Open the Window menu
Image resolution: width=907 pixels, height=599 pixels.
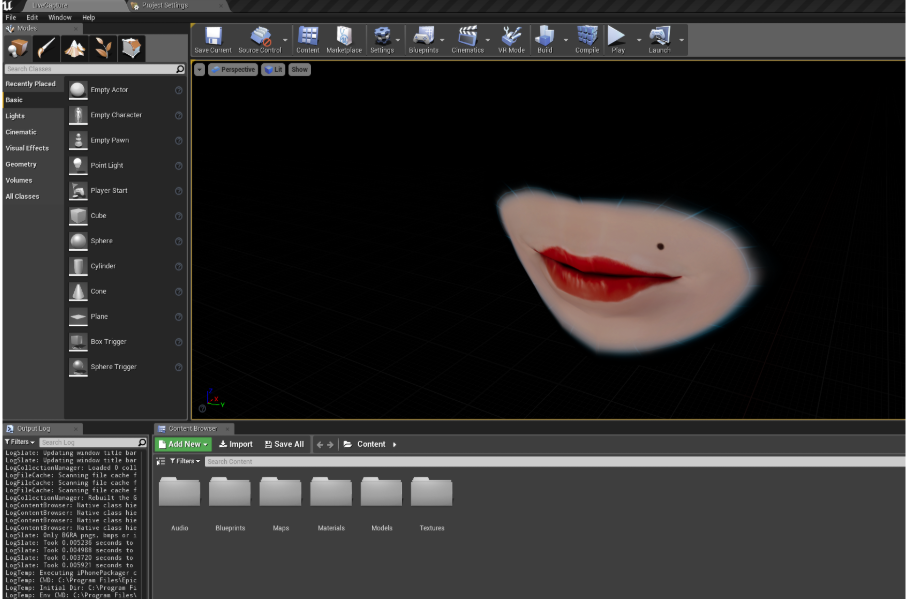59,18
